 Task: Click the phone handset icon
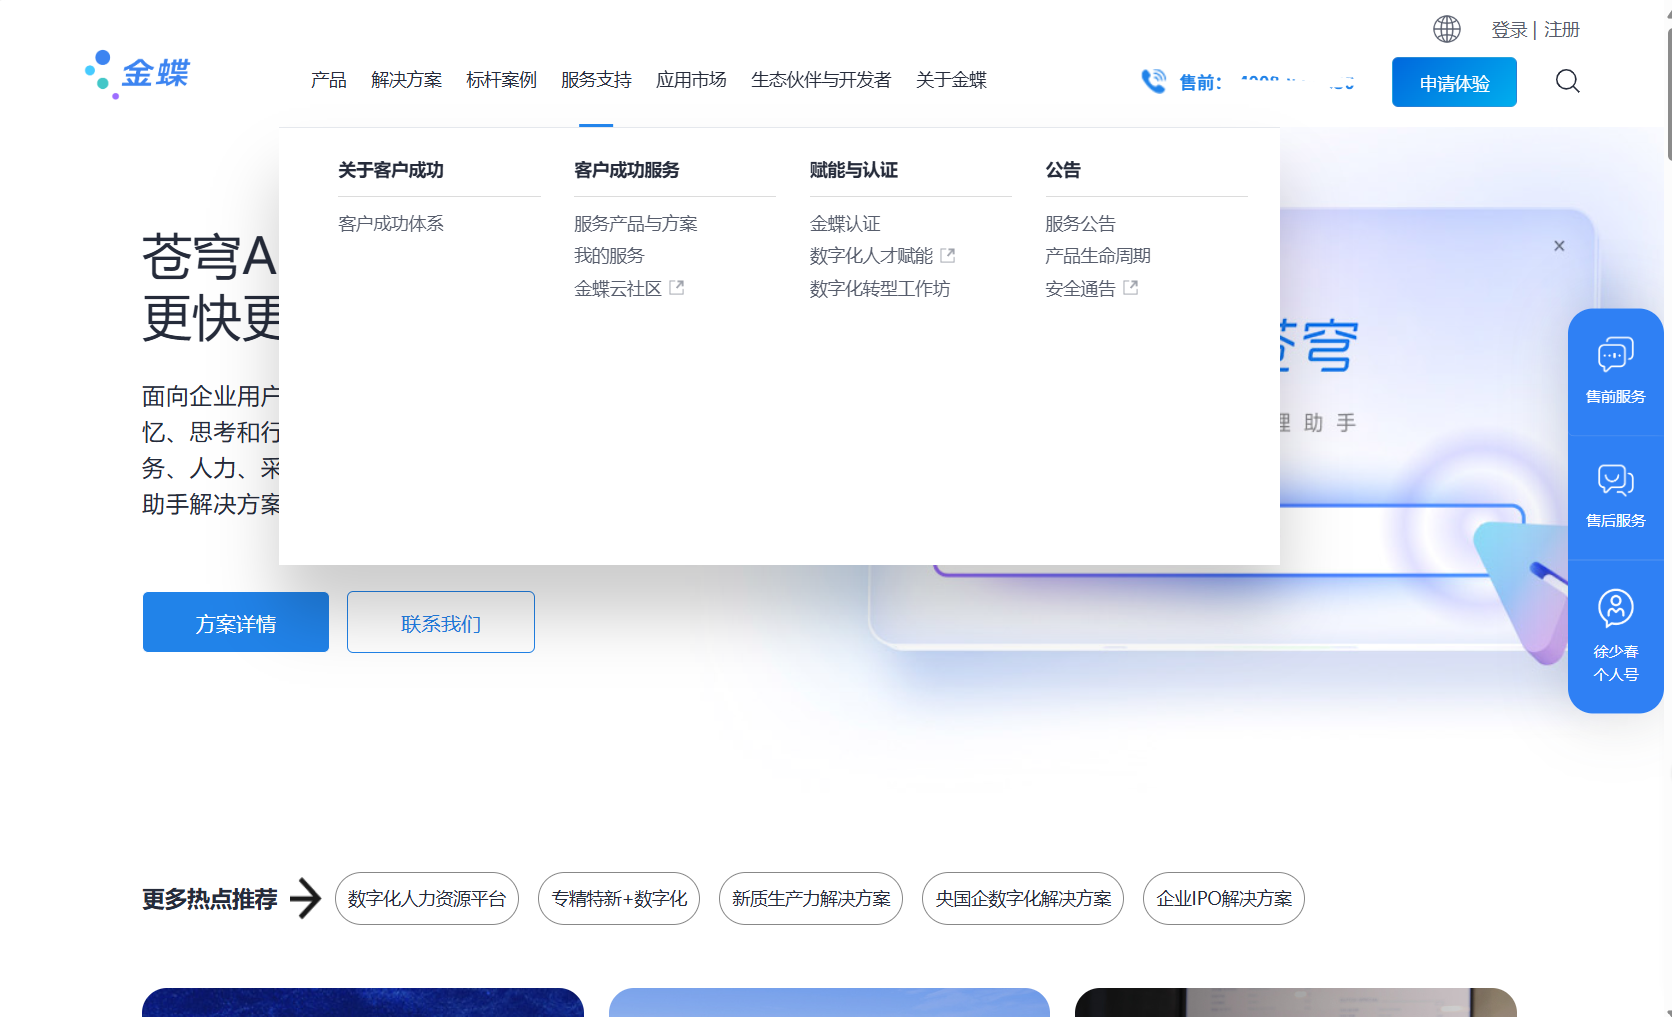click(1154, 81)
